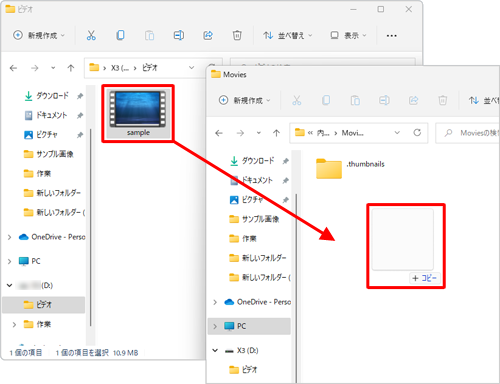Go forward in Movies window navigation
The image size is (500, 384).
coord(240,133)
